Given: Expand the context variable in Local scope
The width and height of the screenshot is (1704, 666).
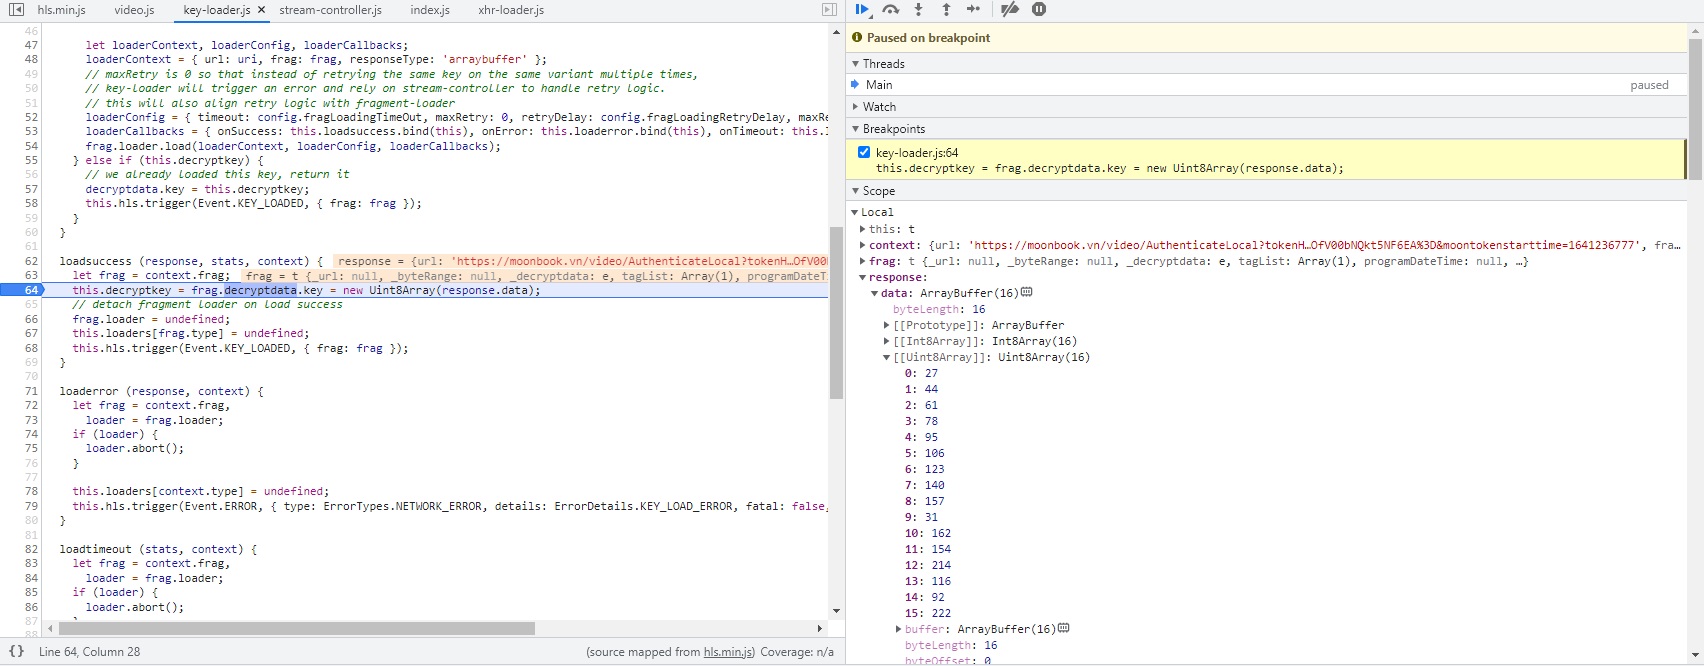Looking at the screenshot, I should [x=863, y=245].
